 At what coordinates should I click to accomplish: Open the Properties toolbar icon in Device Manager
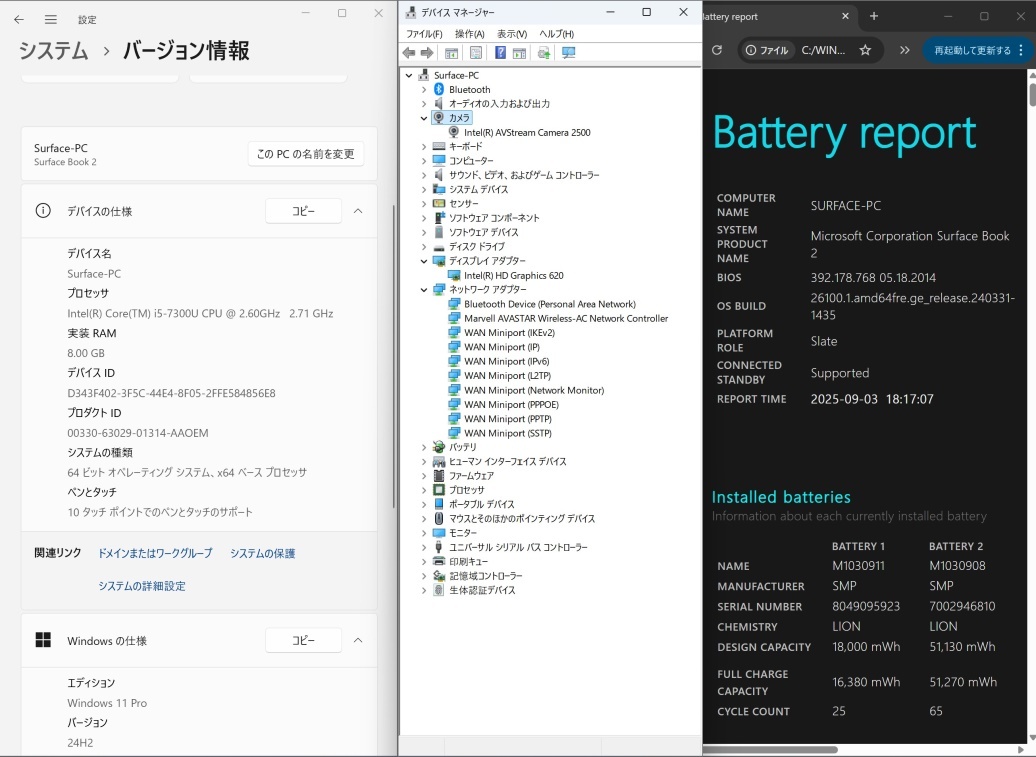point(476,53)
